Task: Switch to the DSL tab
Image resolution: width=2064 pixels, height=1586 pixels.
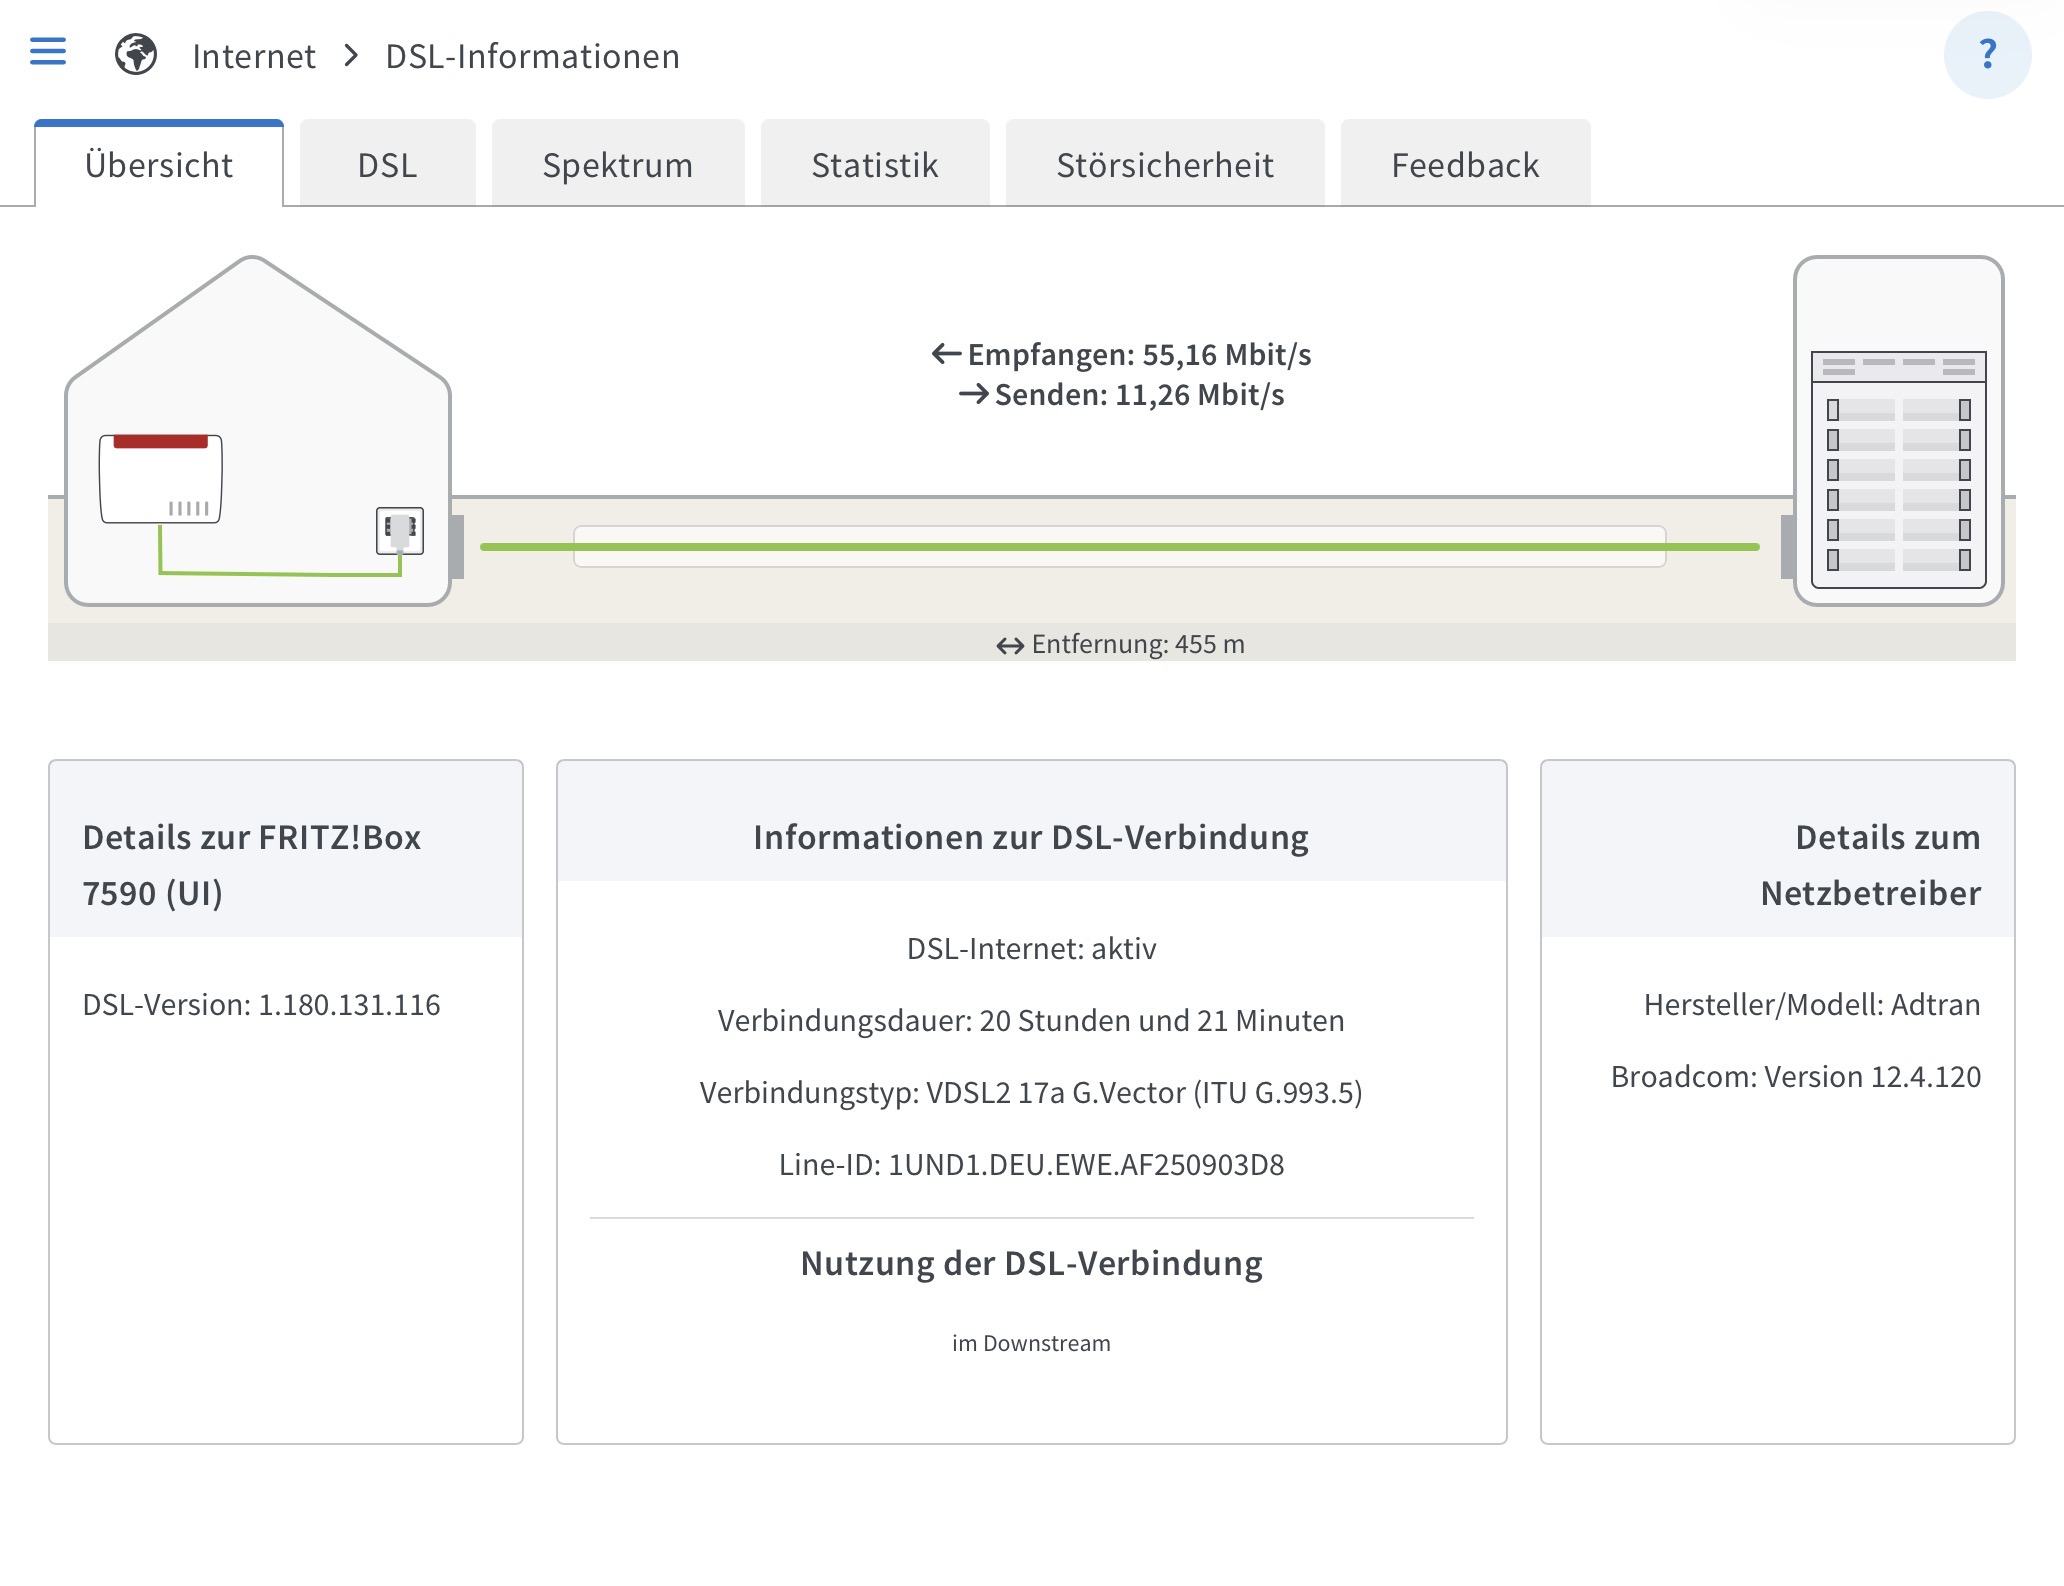Action: [x=387, y=165]
